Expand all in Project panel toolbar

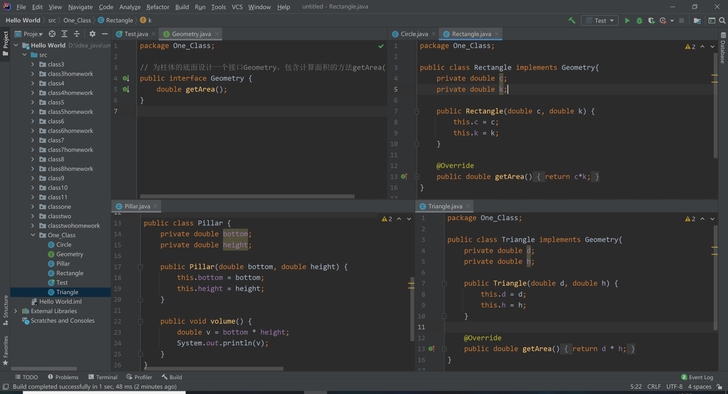pos(65,34)
